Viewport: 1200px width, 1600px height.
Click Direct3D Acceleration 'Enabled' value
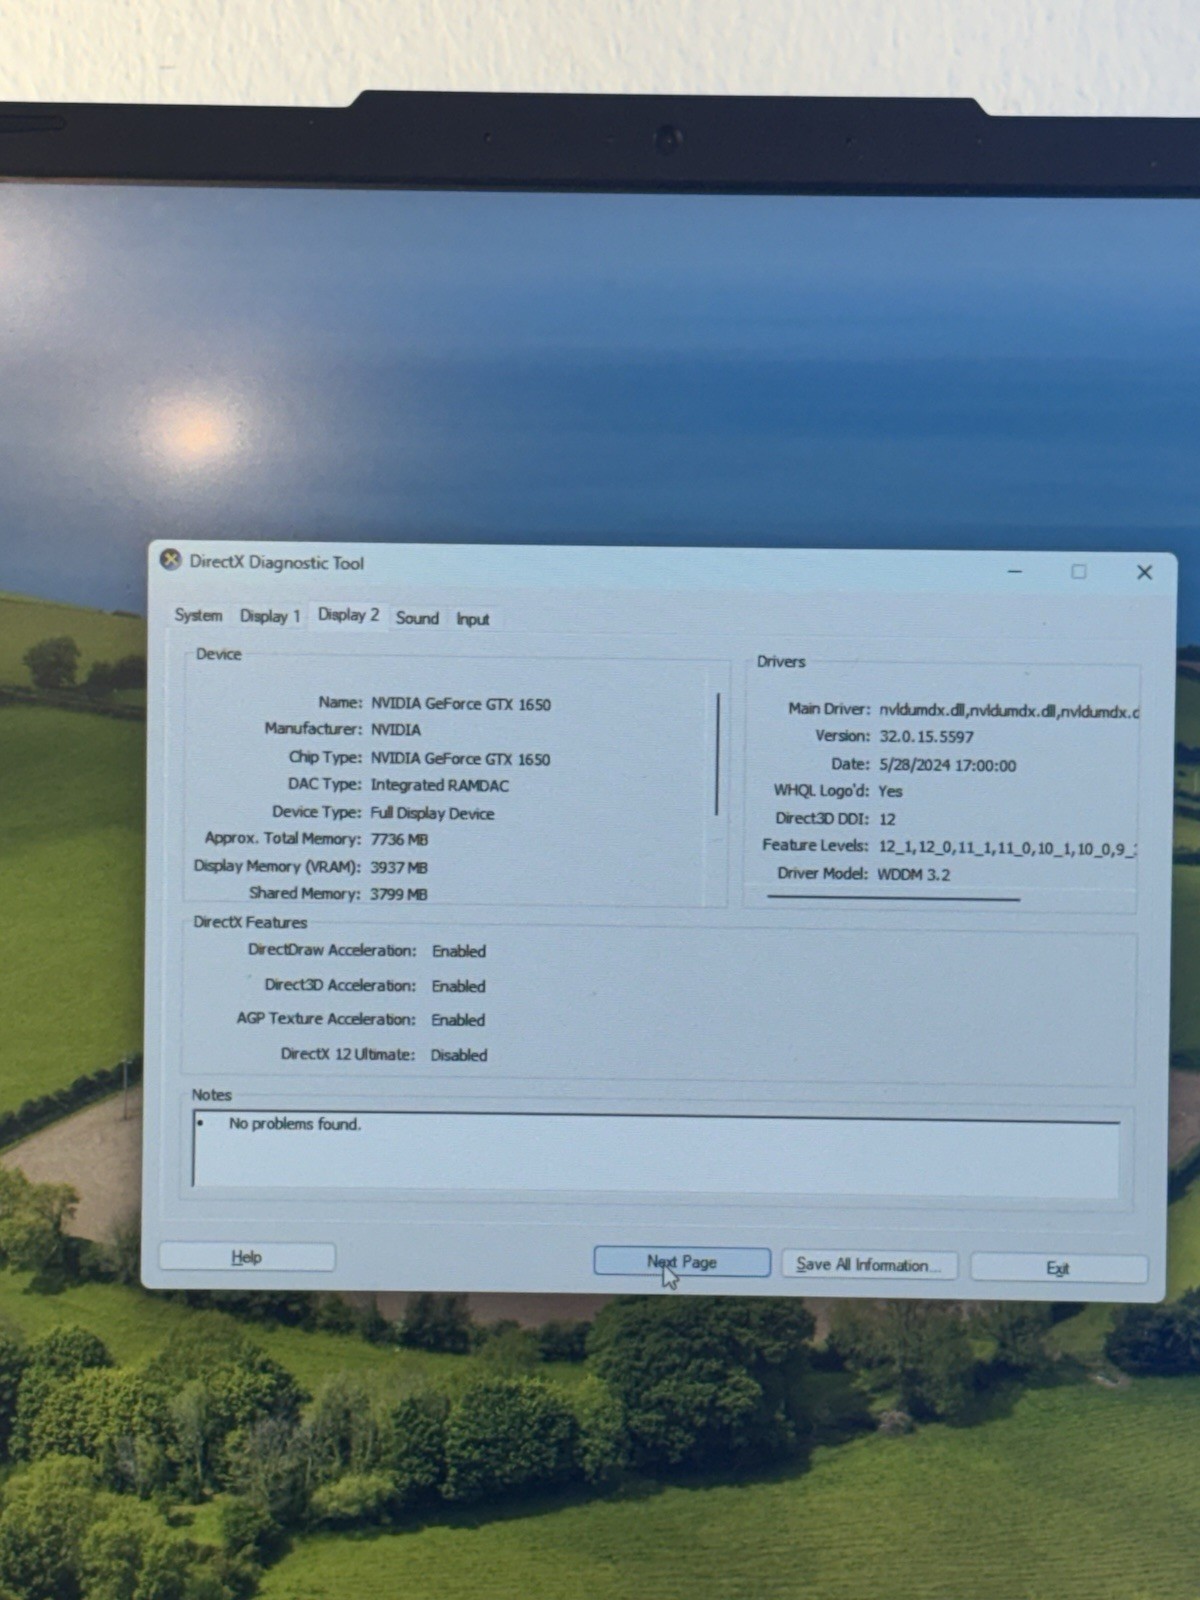coord(459,986)
